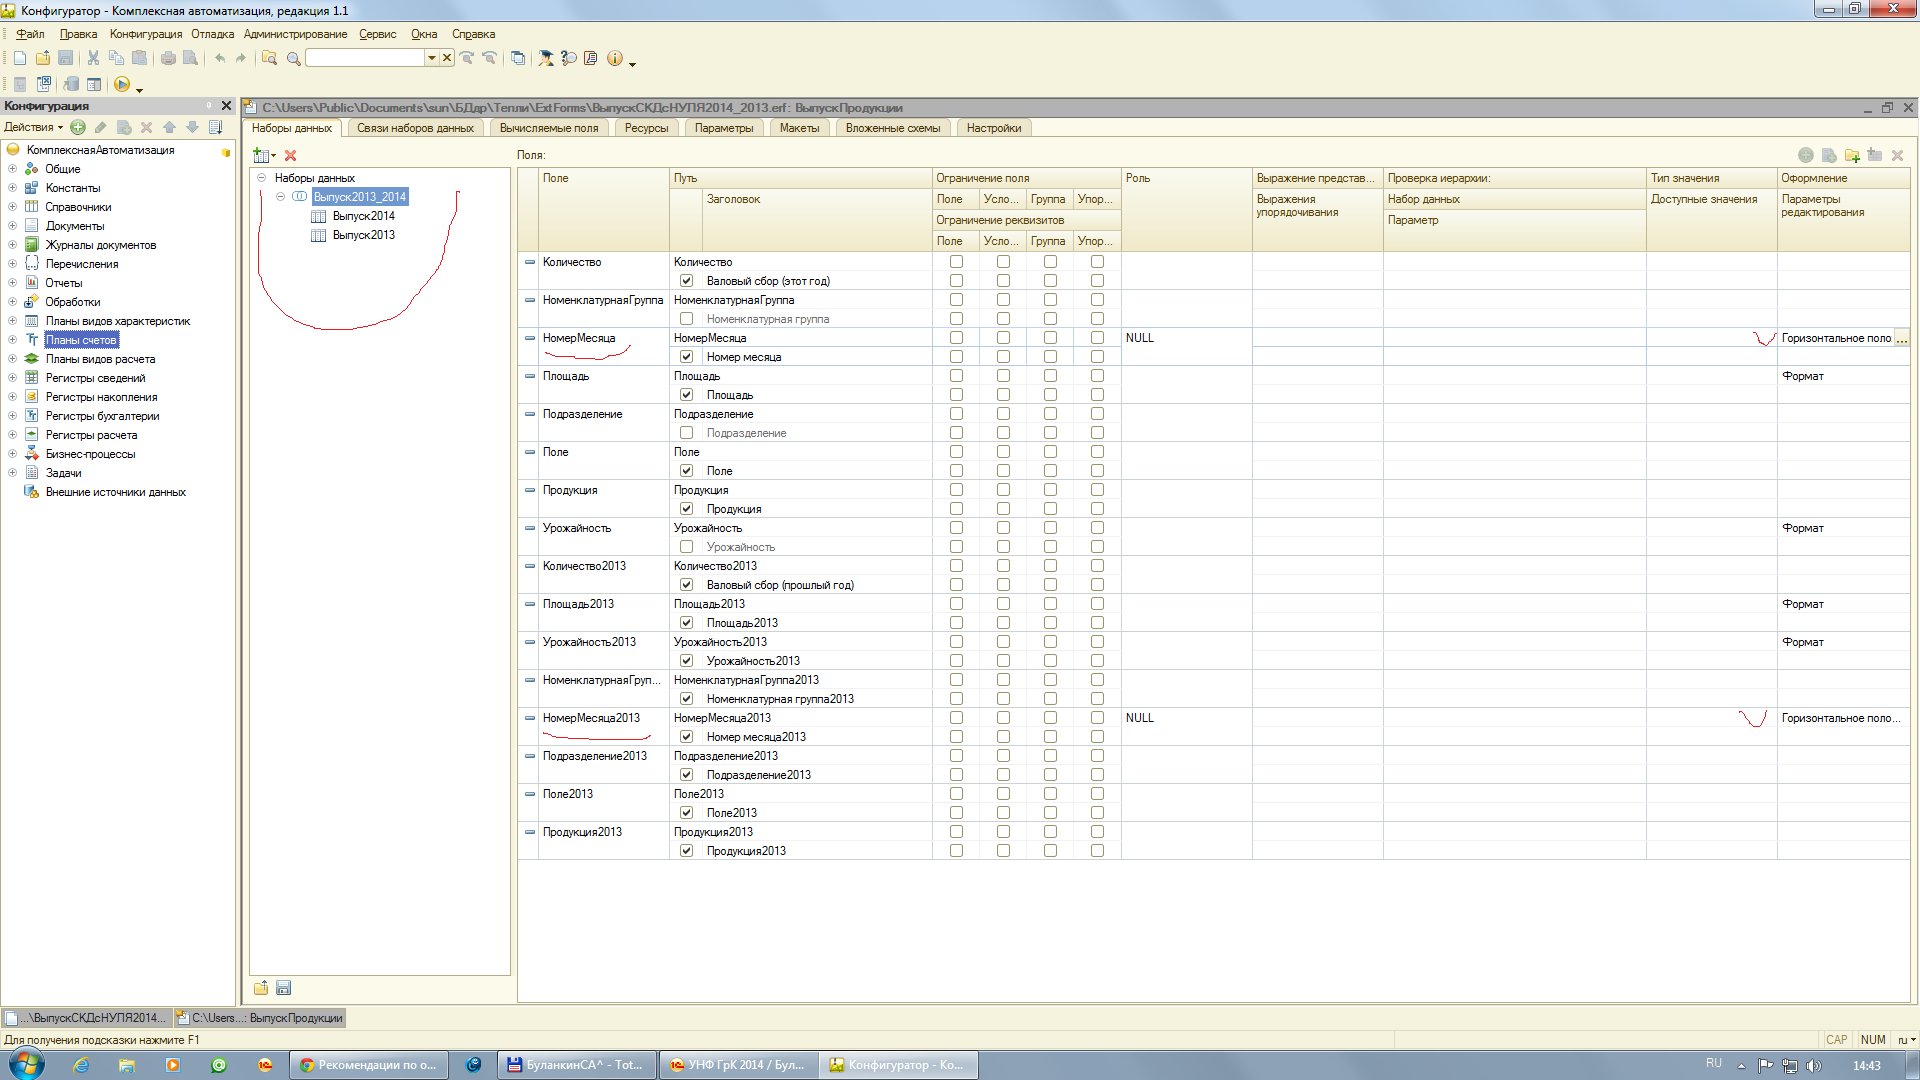Click the green add button in Конфигурация panel
The width and height of the screenshot is (1920, 1080).
[x=78, y=127]
